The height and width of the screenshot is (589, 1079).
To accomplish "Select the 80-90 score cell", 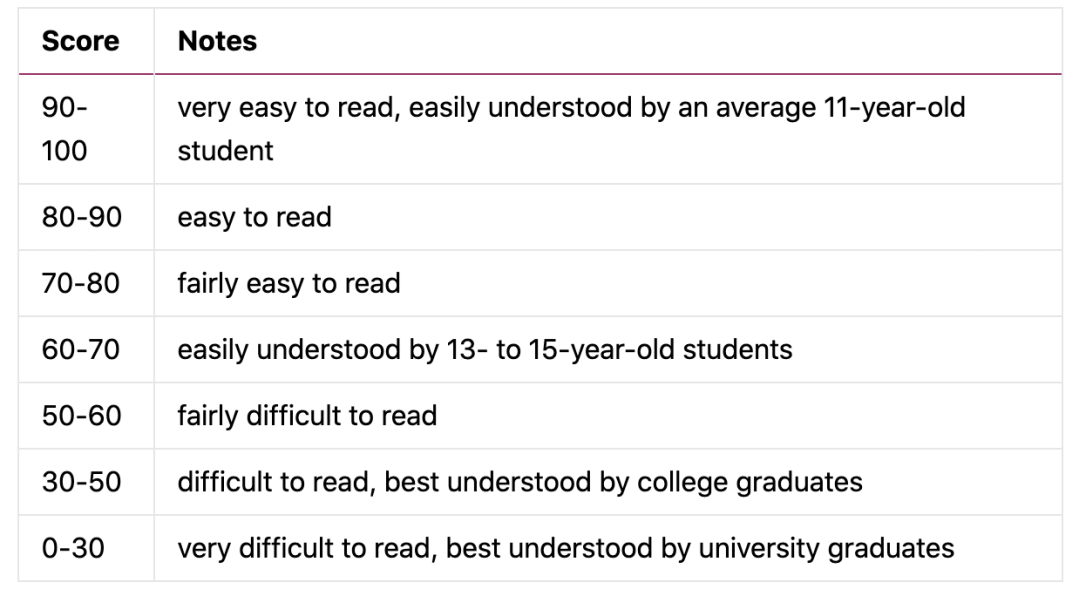I will [x=81, y=217].
